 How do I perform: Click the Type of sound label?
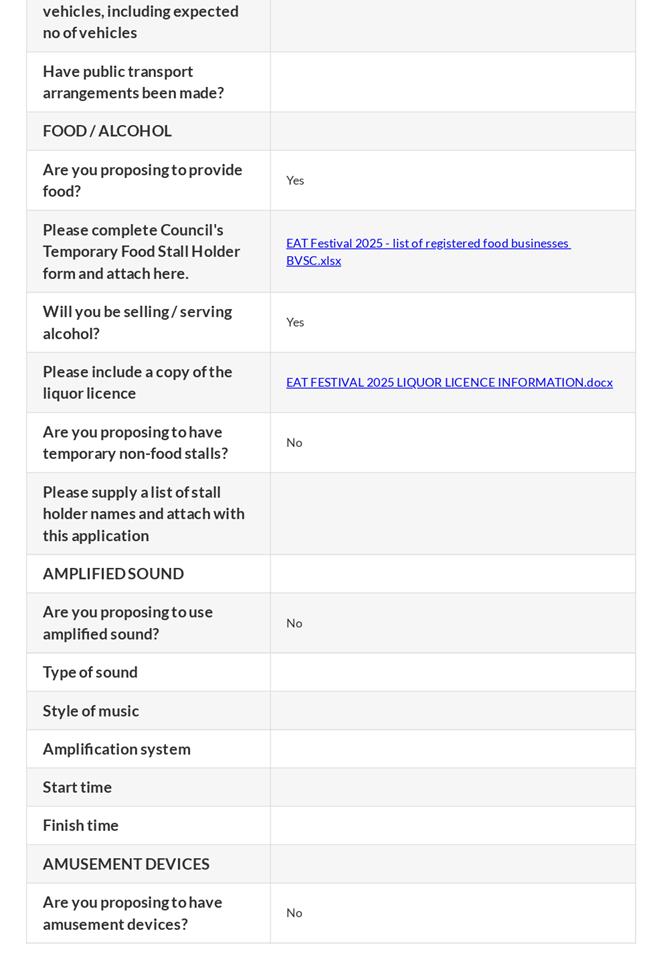tap(90, 672)
